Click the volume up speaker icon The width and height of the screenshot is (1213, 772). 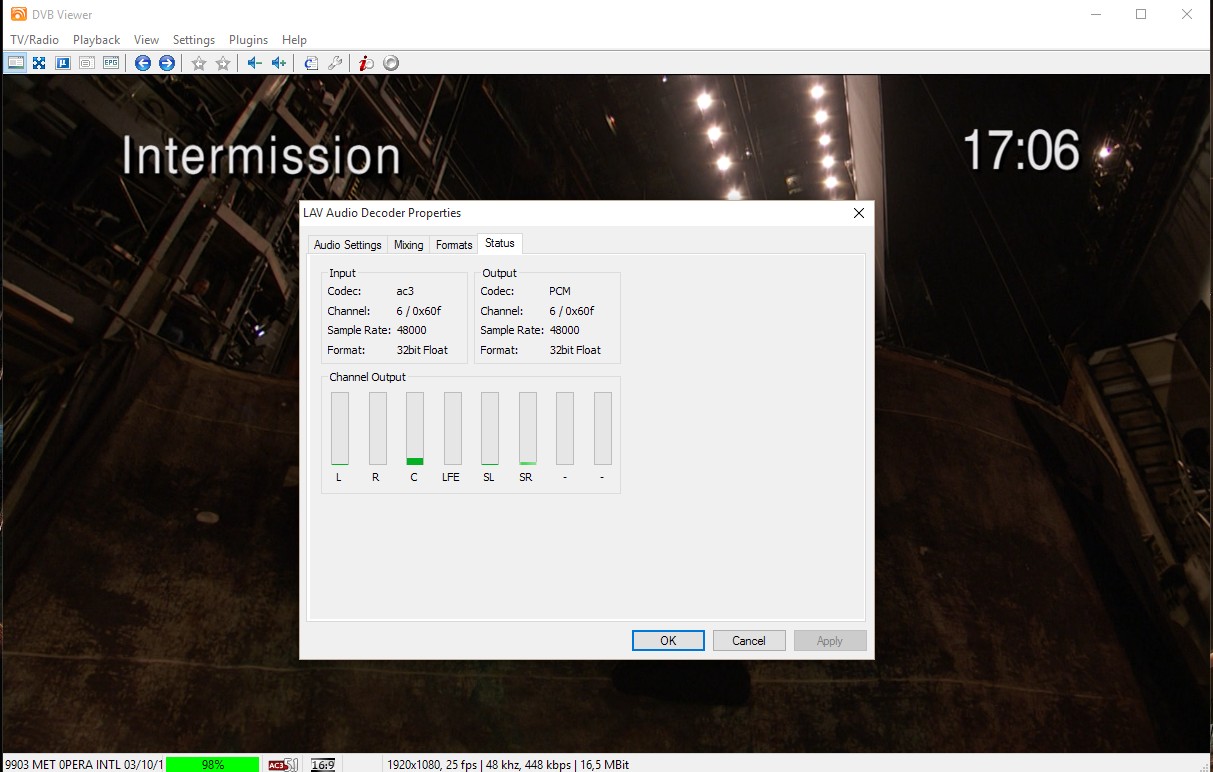(x=279, y=63)
